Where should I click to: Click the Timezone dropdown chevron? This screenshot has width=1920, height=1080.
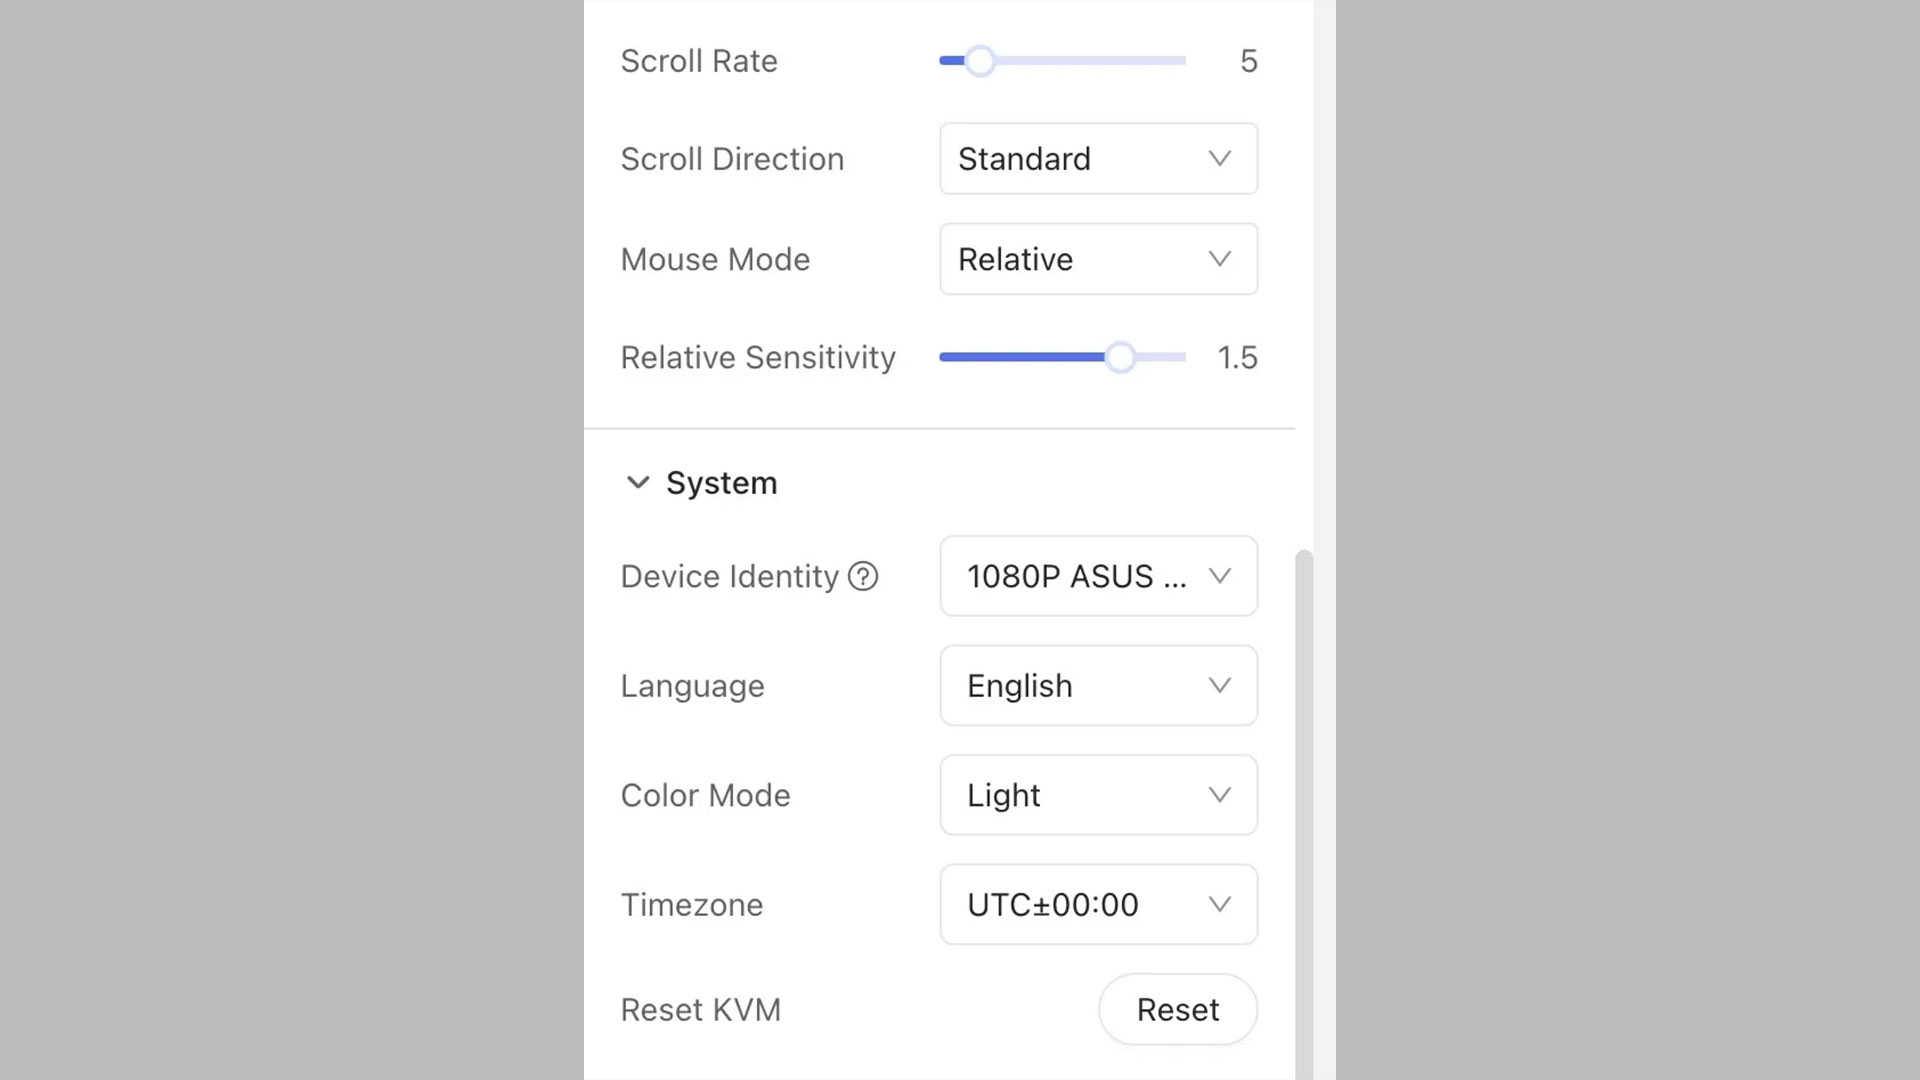pos(1218,905)
